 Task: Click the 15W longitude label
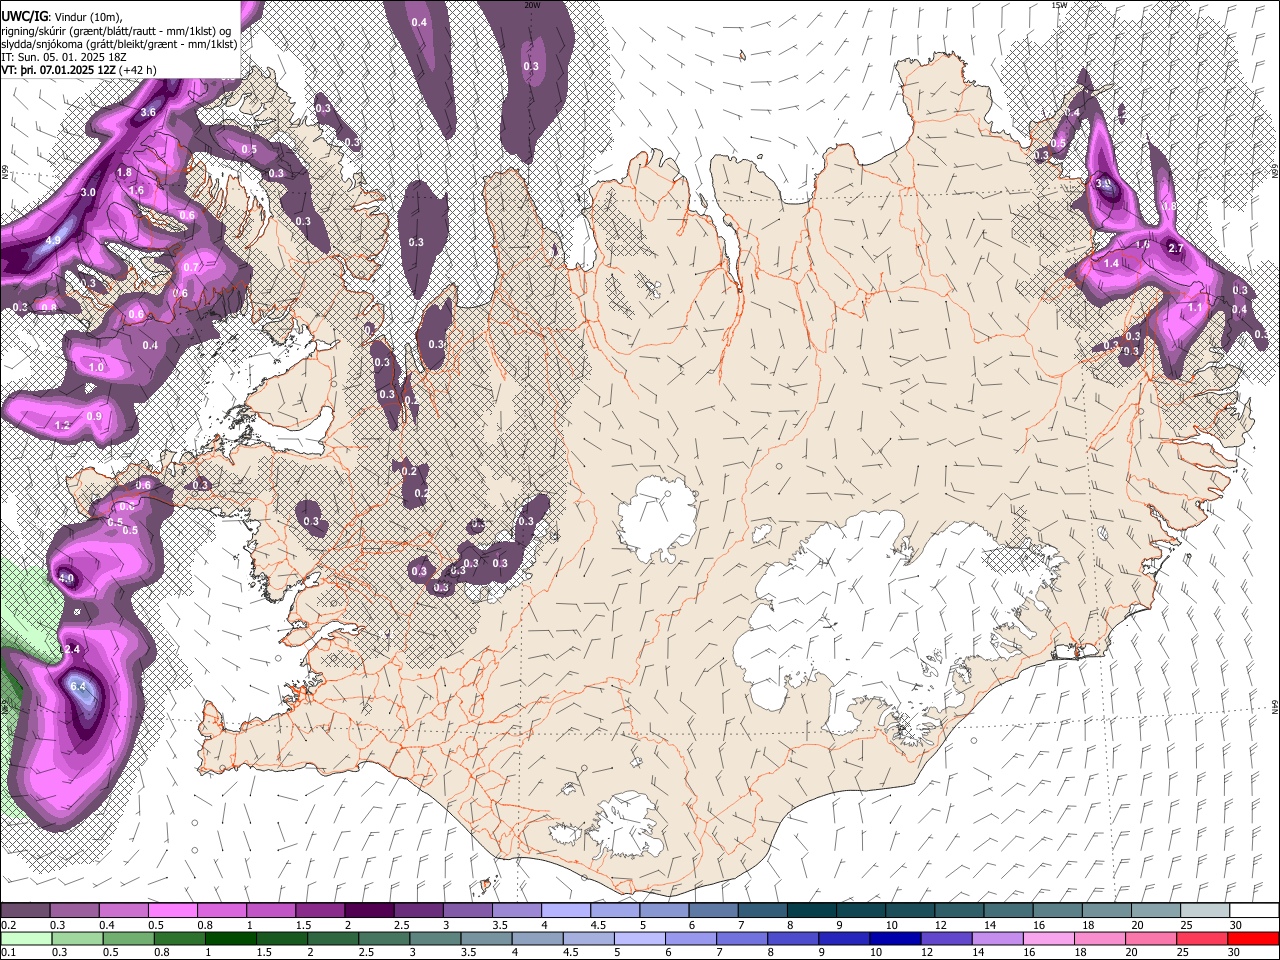[x=1058, y=5]
